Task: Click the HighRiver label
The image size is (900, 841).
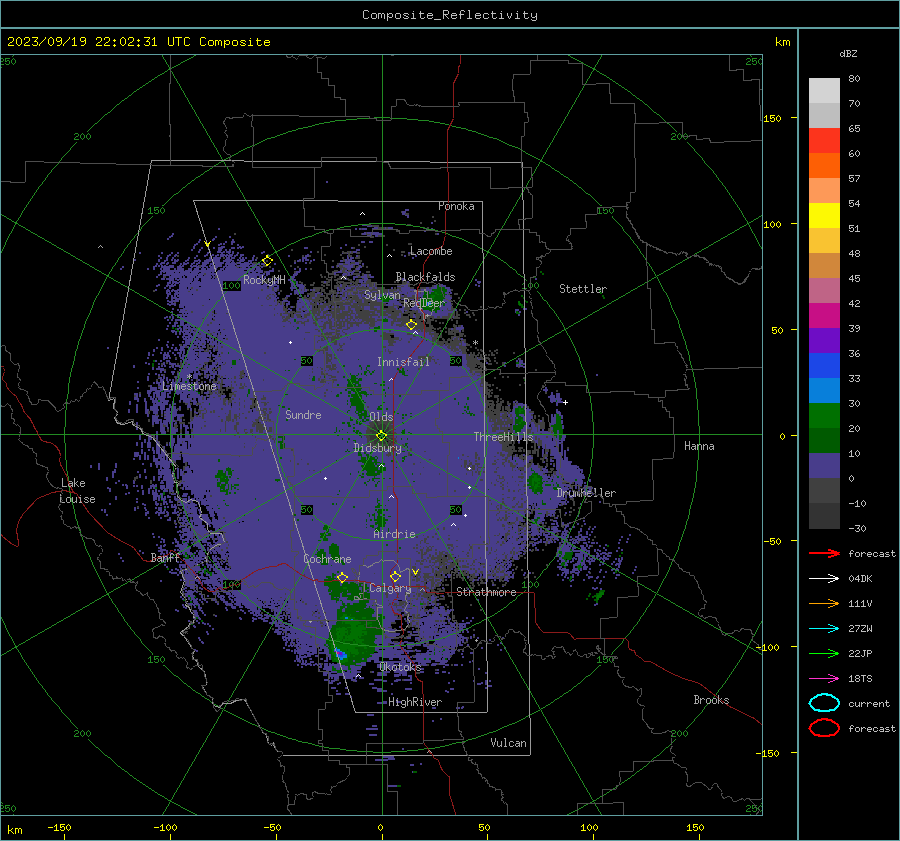Action: click(415, 702)
